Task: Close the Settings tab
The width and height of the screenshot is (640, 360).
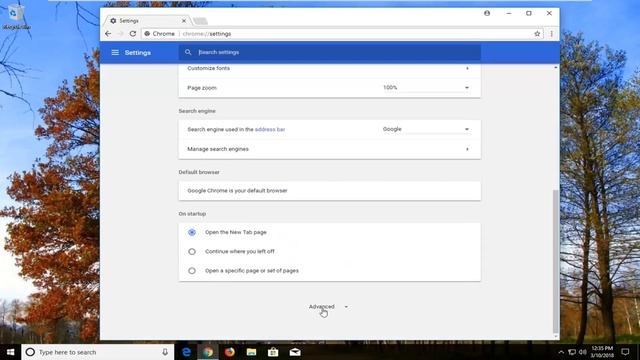Action: 184,21
